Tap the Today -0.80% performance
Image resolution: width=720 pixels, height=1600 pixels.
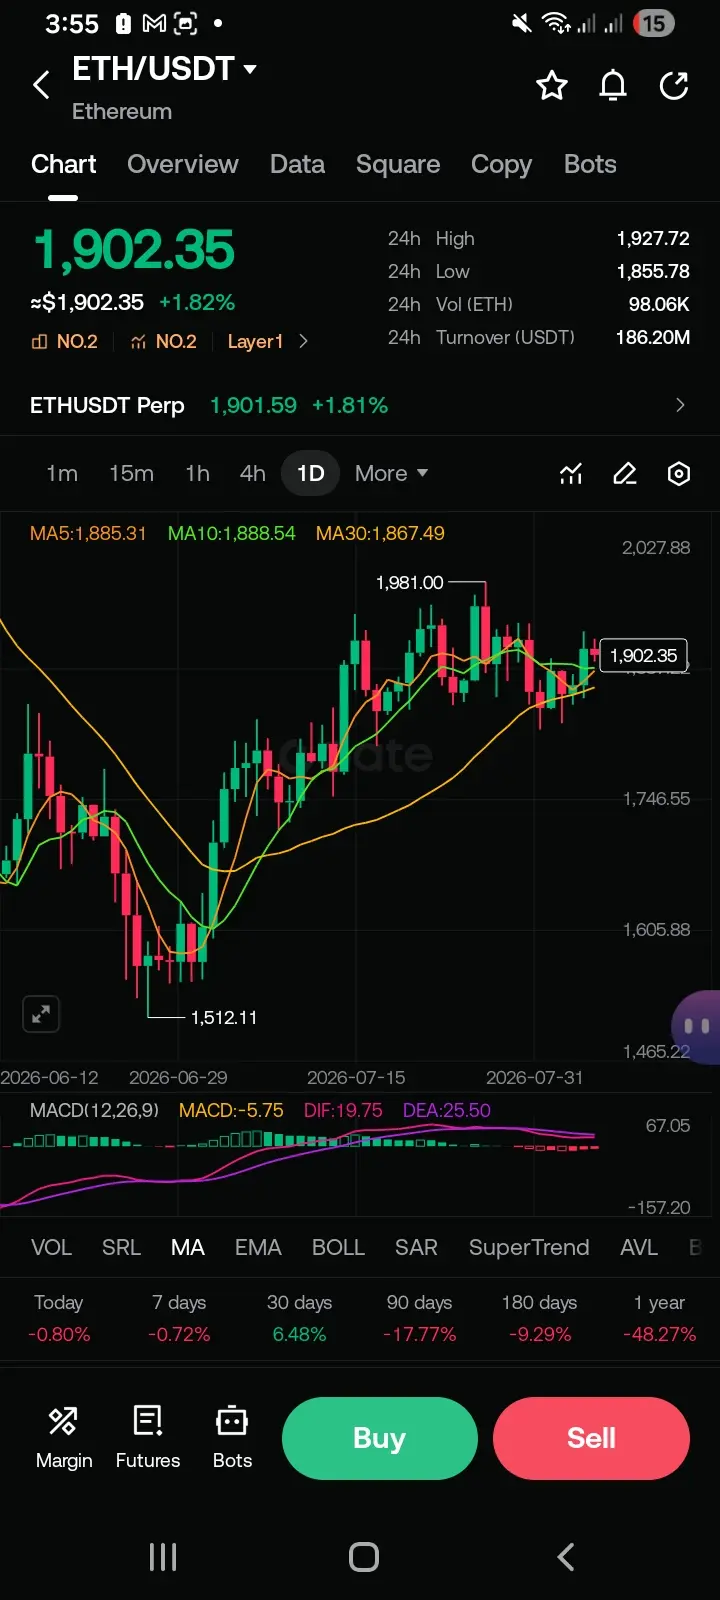[59, 1318]
